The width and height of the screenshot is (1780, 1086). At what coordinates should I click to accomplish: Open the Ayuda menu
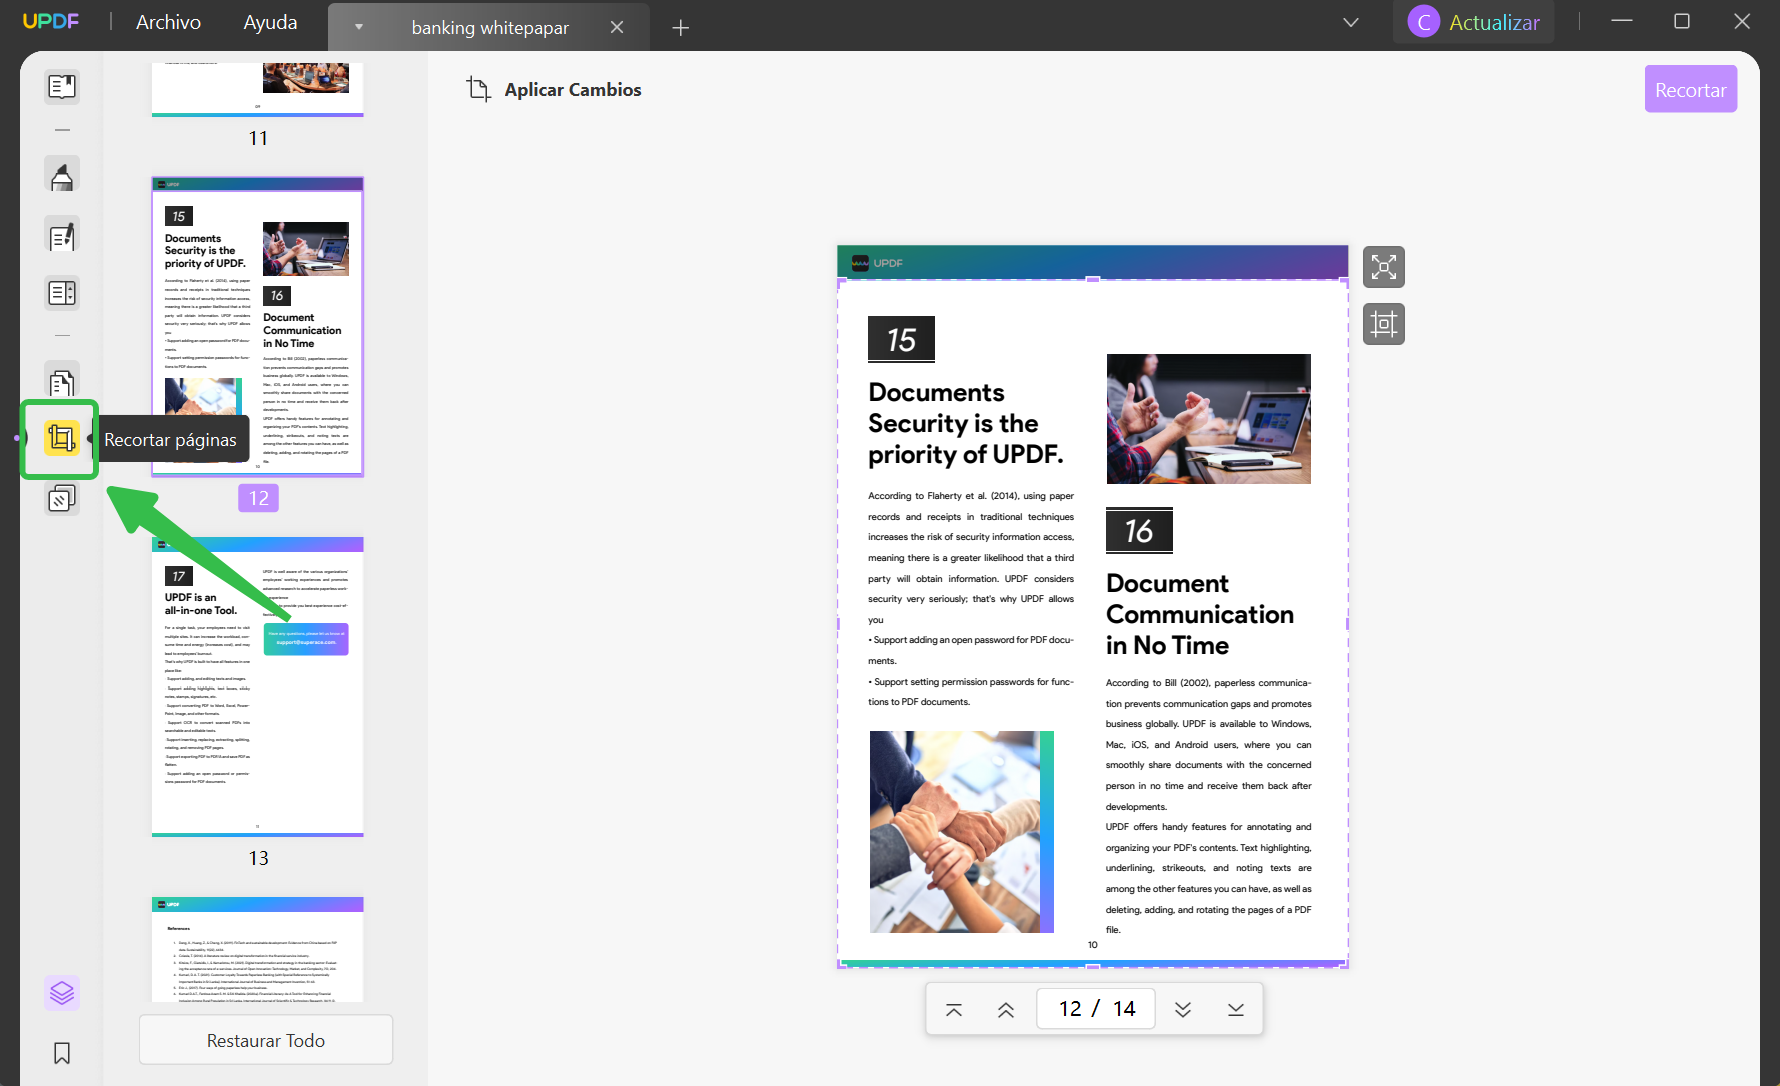pyautogui.click(x=268, y=21)
